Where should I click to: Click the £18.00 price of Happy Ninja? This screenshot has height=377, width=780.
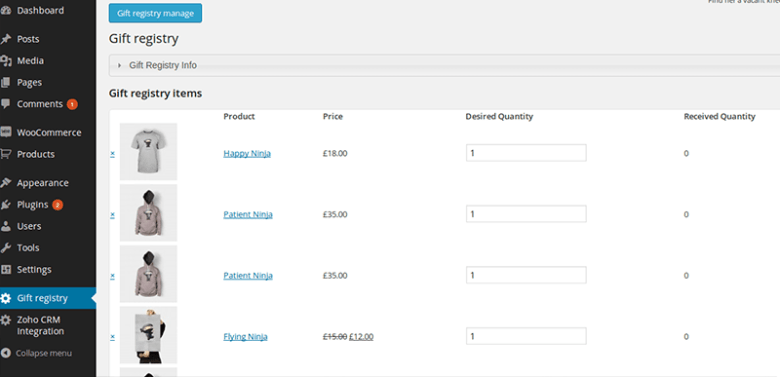335,154
